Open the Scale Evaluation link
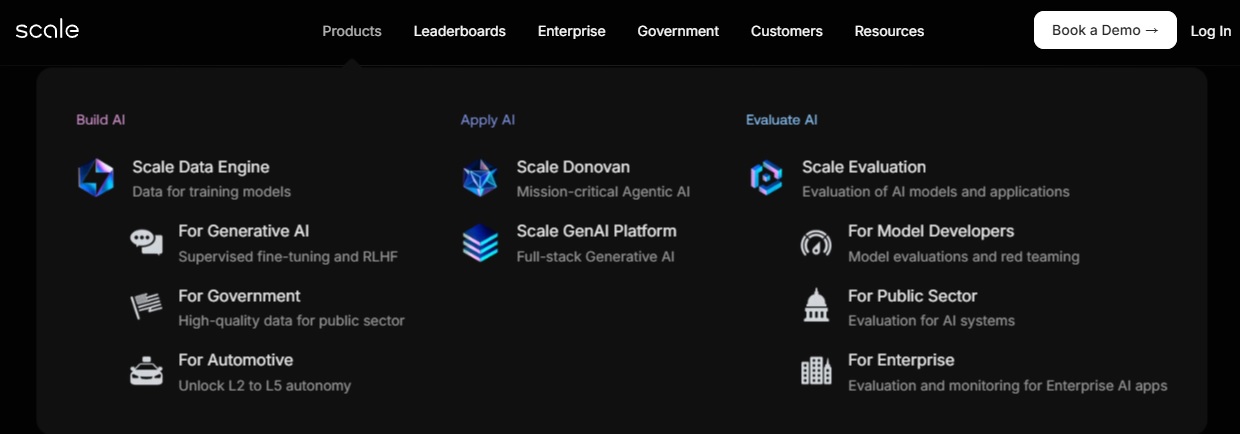Screen dimensions: 1240x434 pyautogui.click(x=864, y=167)
